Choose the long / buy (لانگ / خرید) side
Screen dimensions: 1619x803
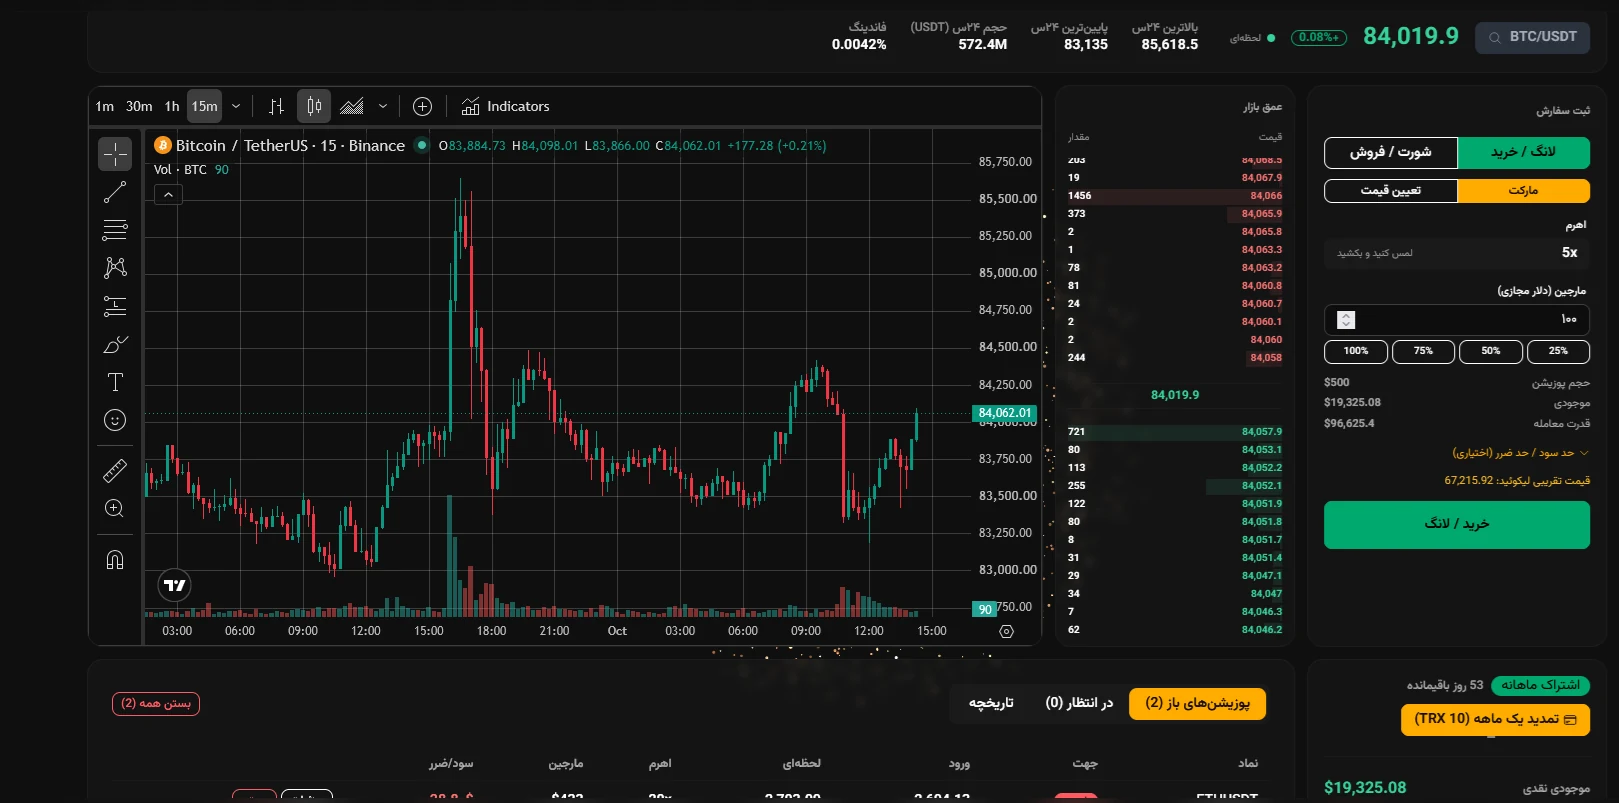tap(1523, 152)
